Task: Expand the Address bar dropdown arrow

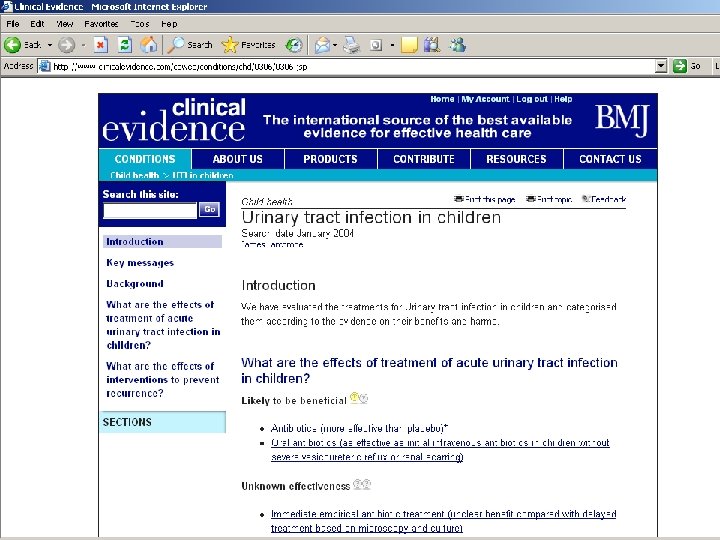Action: click(x=661, y=67)
